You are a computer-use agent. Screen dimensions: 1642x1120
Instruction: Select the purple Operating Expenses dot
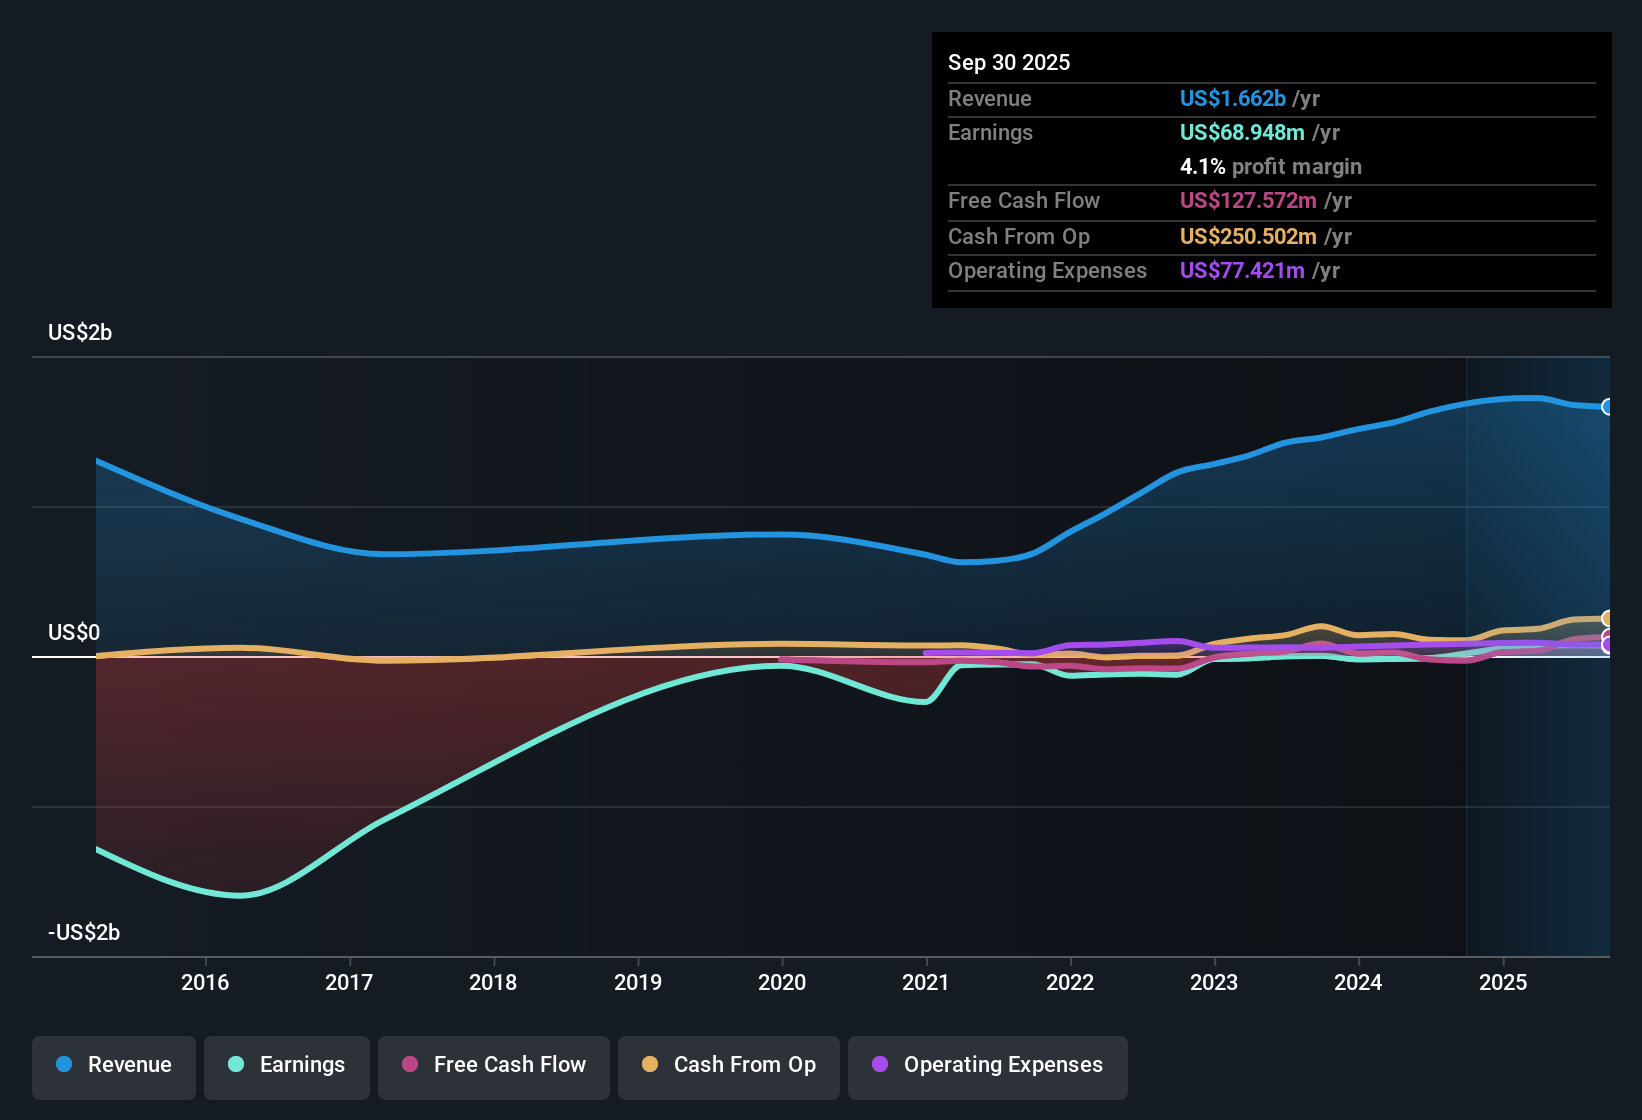pyautogui.click(x=879, y=1065)
